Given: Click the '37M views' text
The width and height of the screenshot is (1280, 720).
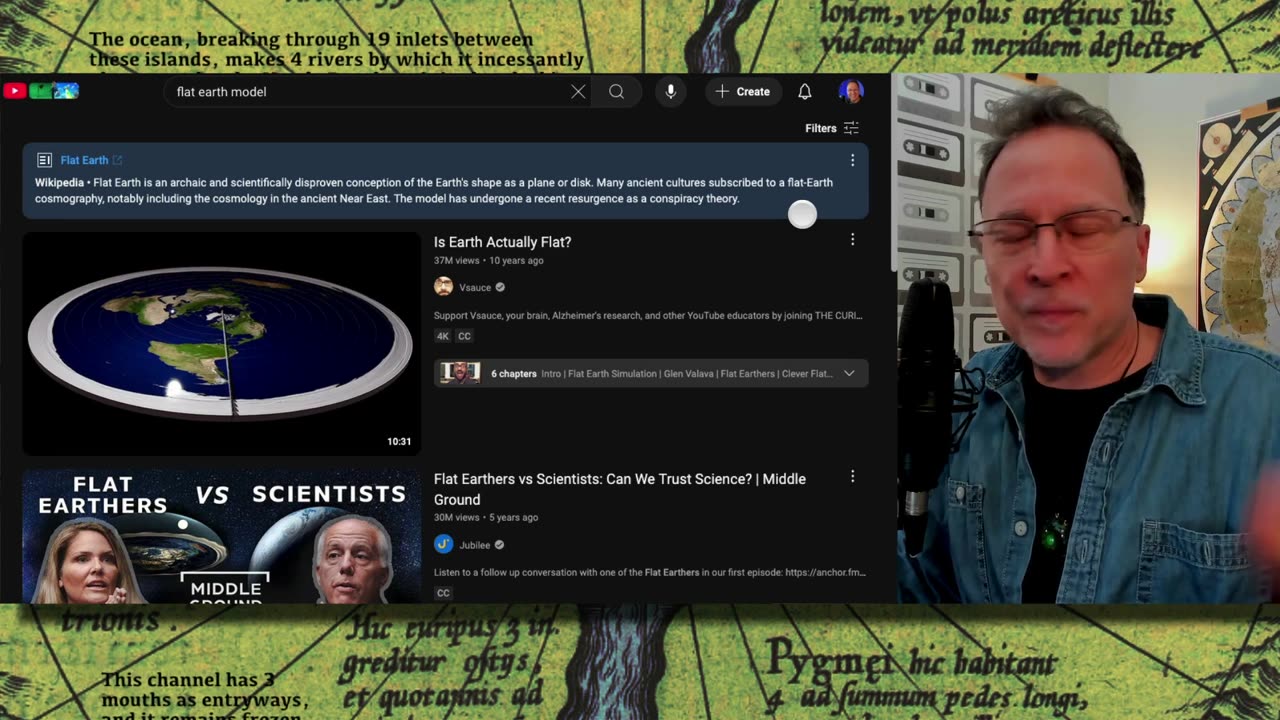Looking at the screenshot, I should pos(457,261).
